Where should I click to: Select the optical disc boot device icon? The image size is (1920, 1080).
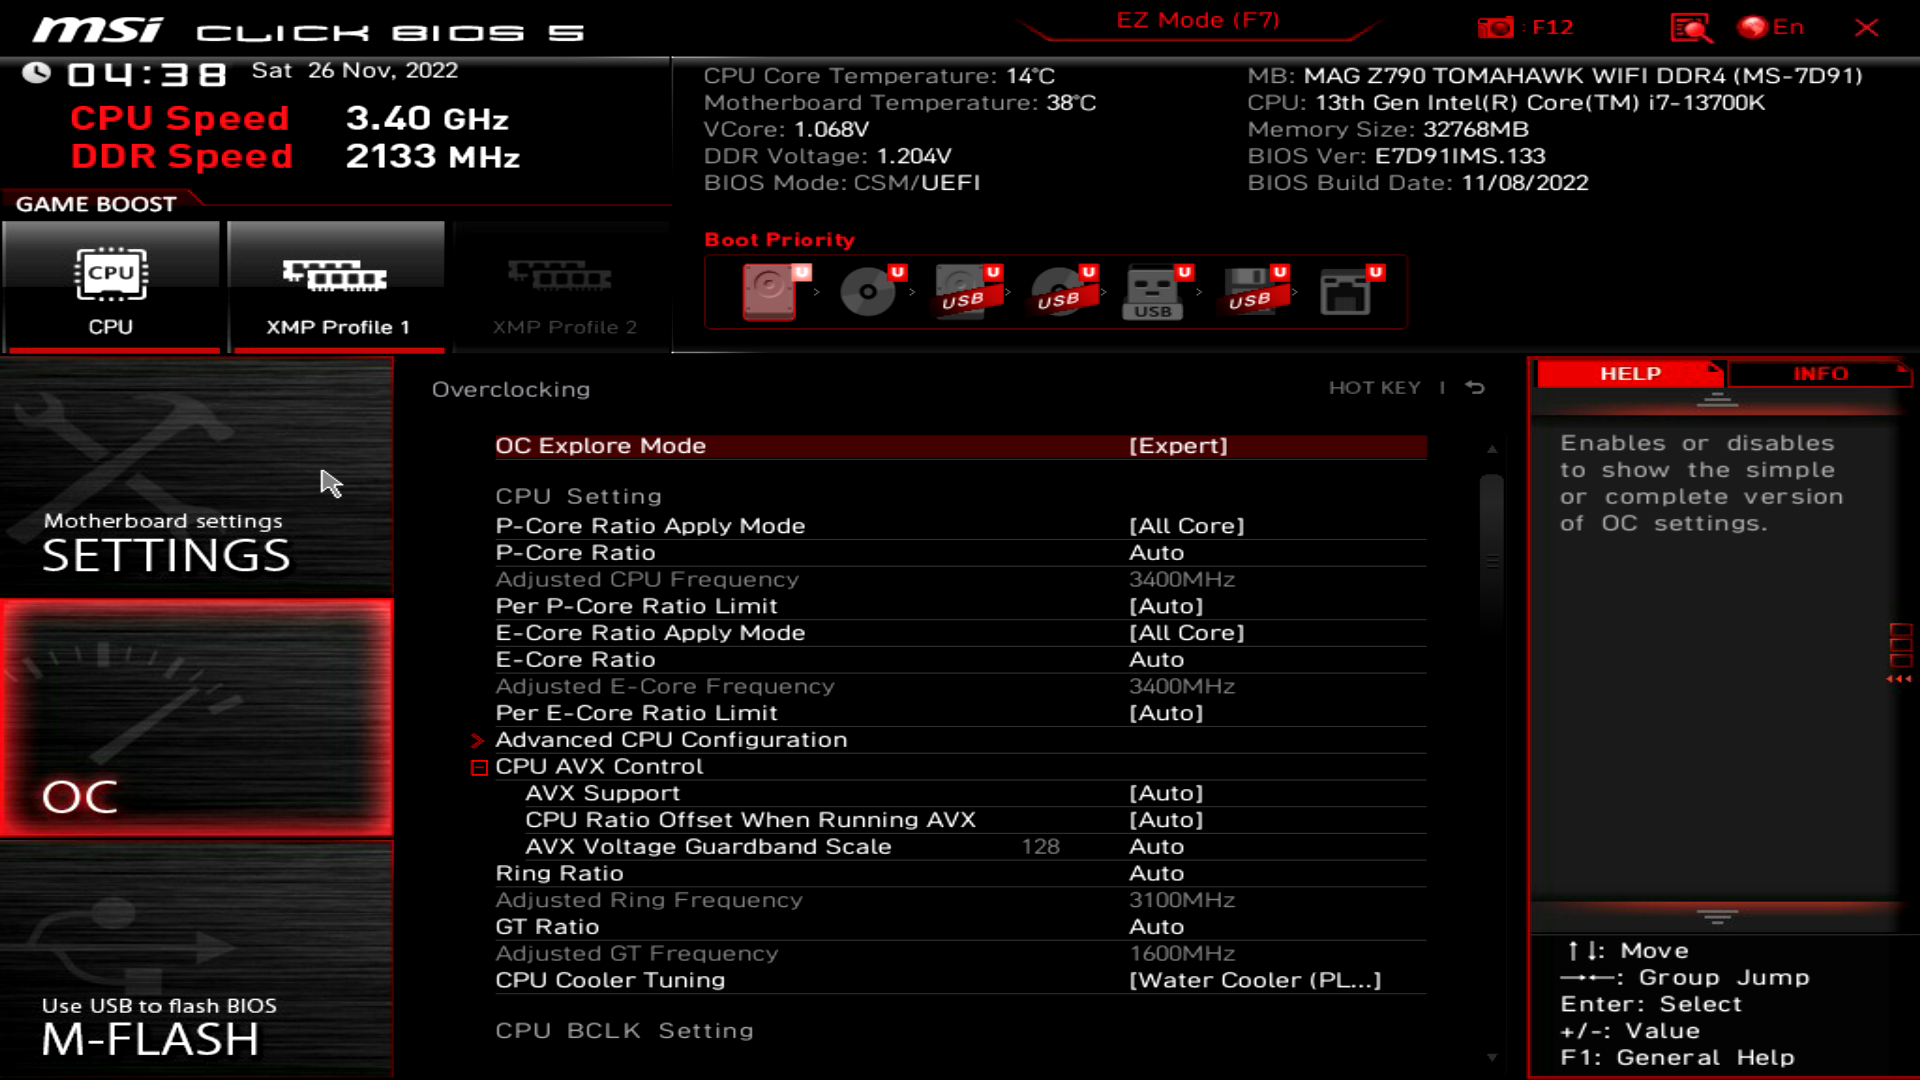[870, 291]
